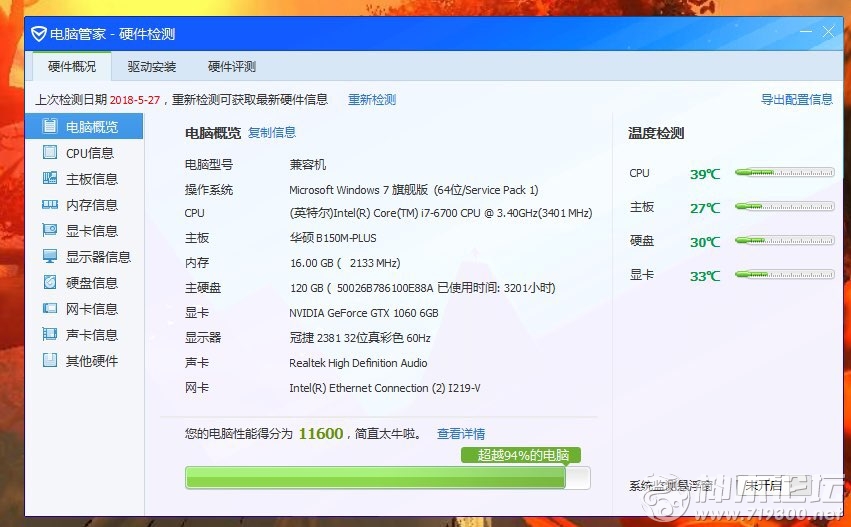Click the green performance score bar

388,478
